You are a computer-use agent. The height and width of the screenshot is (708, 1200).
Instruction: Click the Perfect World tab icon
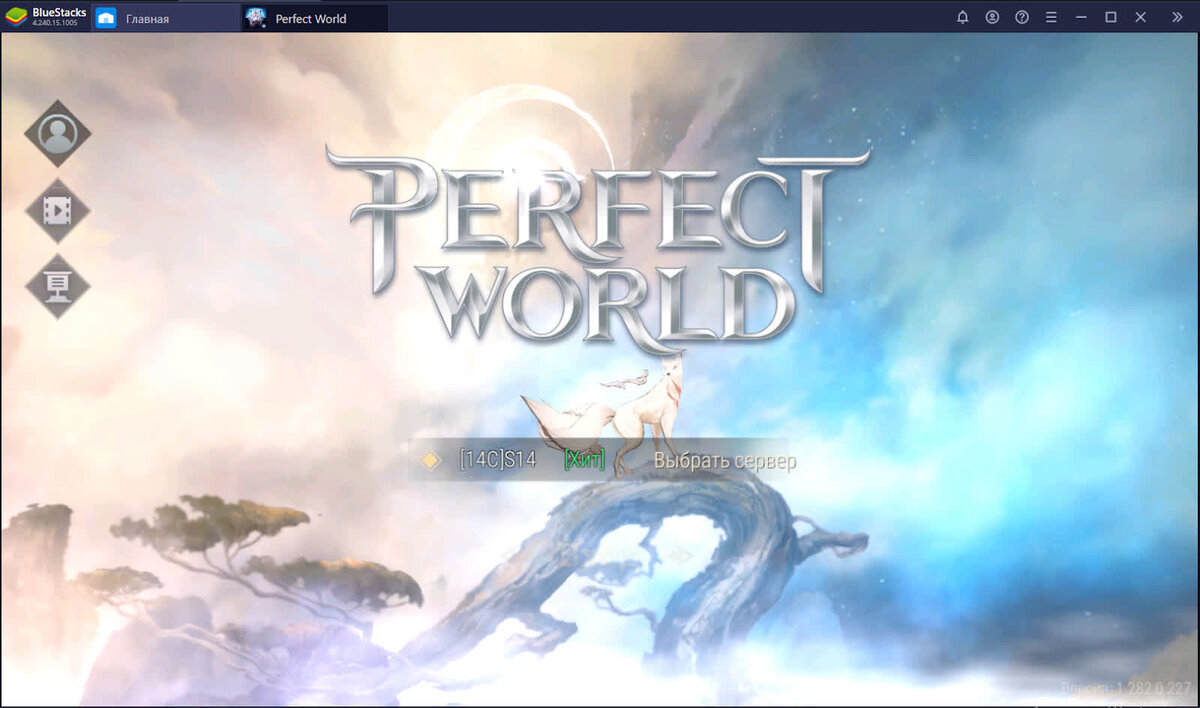click(x=256, y=18)
